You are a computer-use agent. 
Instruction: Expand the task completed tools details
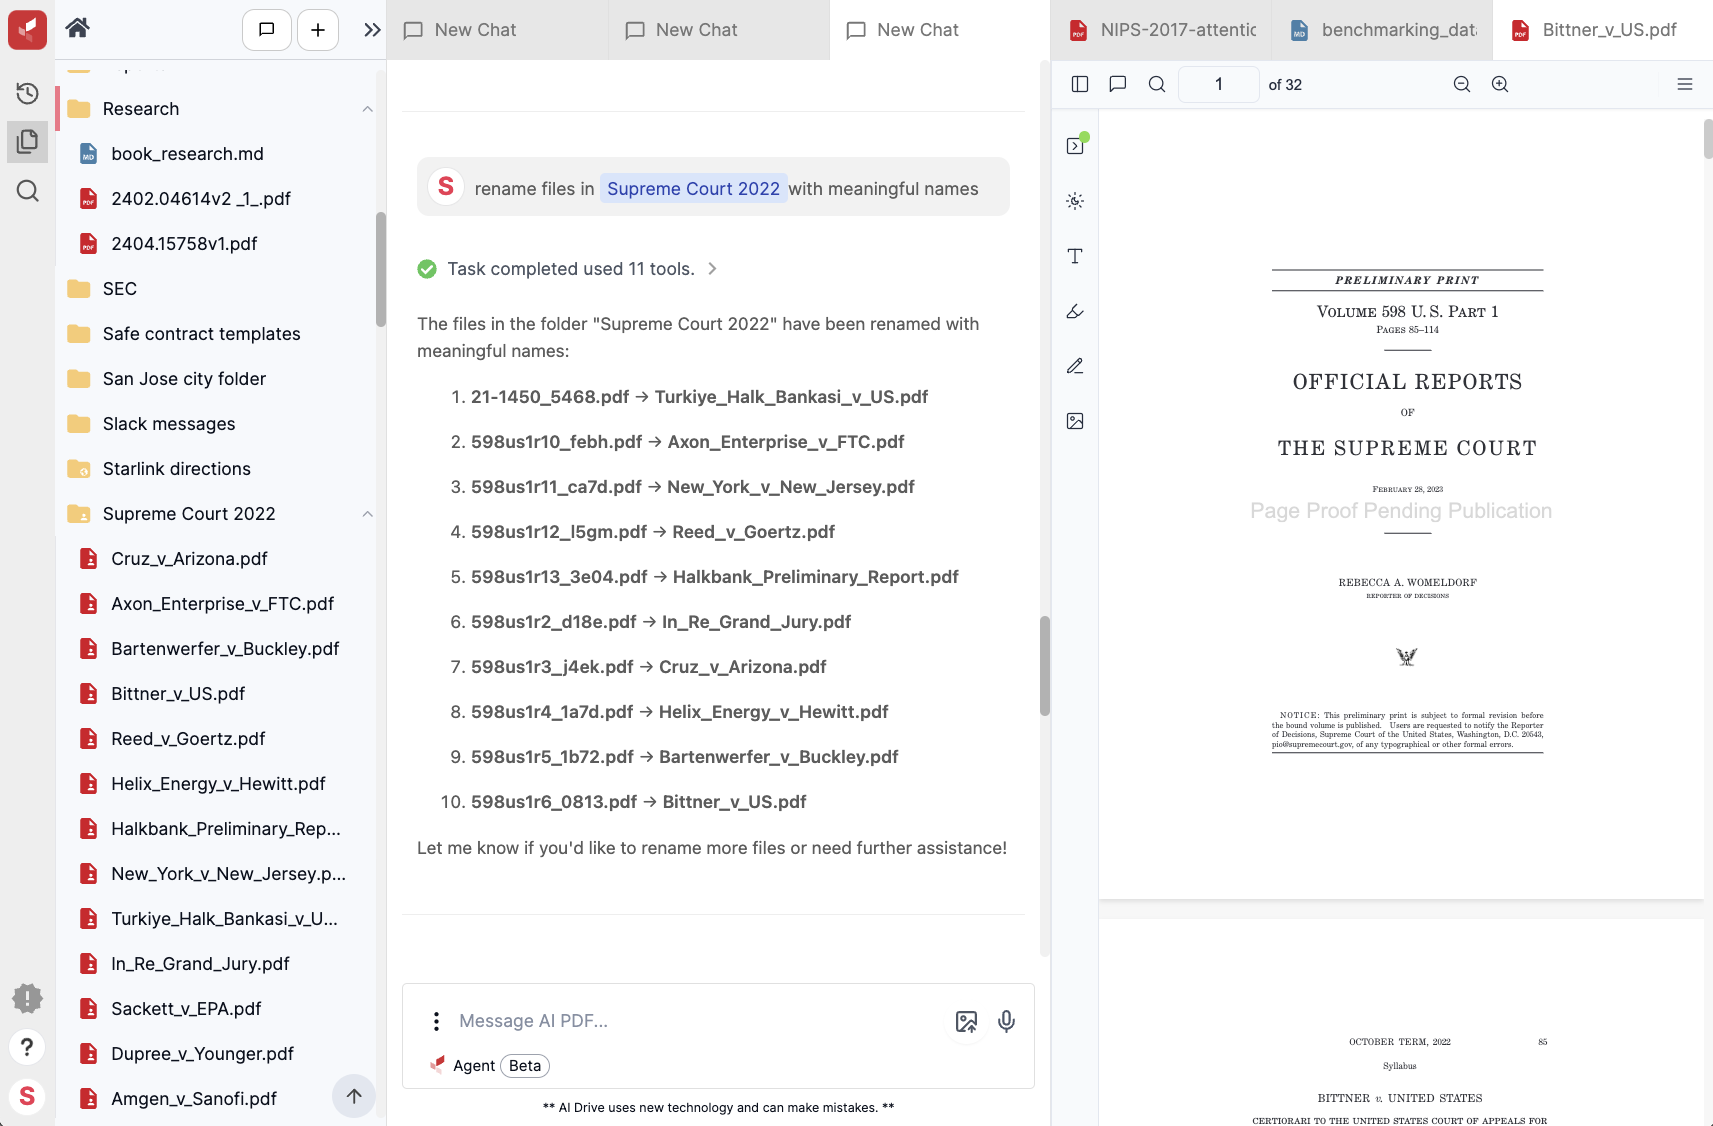pyautogui.click(x=712, y=269)
